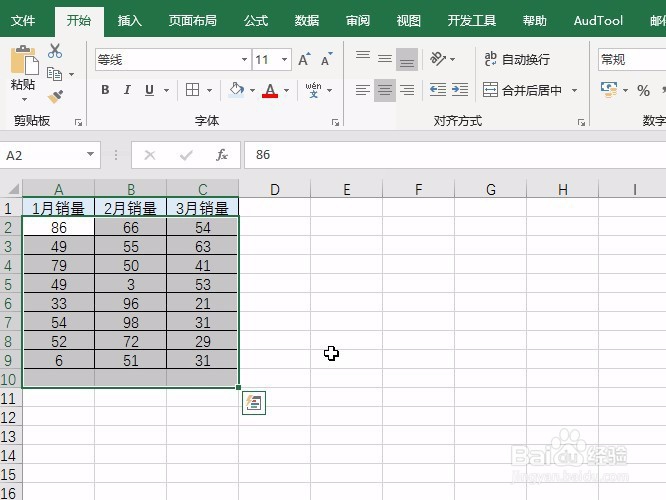The width and height of the screenshot is (666, 500).
Task: Switch to the 插入 tab
Action: click(130, 20)
